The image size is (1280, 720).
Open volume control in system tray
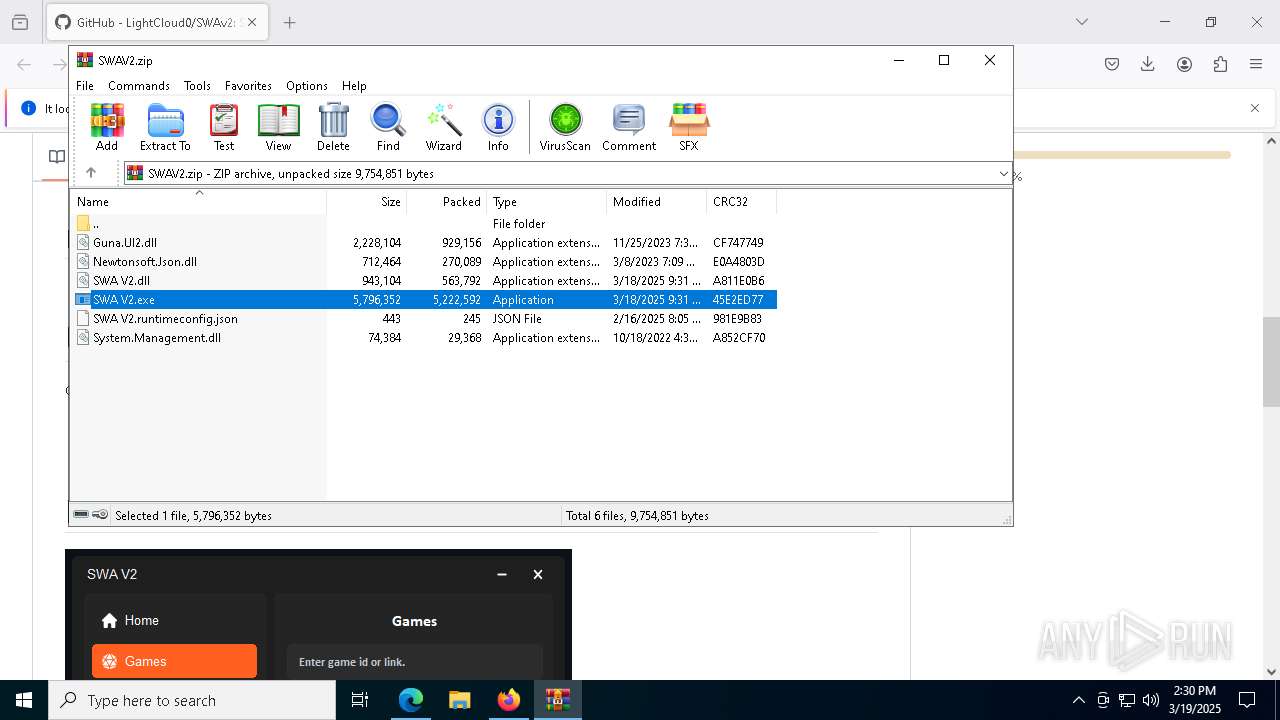click(x=1150, y=700)
